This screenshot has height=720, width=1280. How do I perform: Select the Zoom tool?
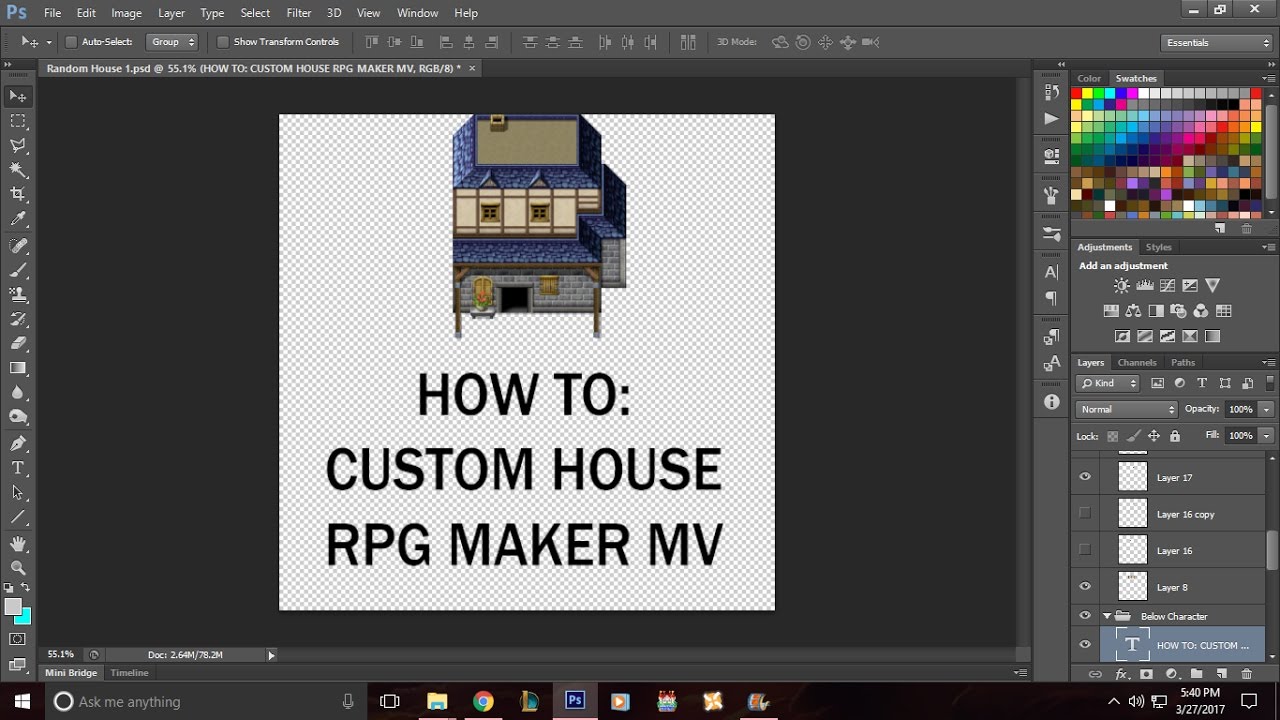[18, 567]
